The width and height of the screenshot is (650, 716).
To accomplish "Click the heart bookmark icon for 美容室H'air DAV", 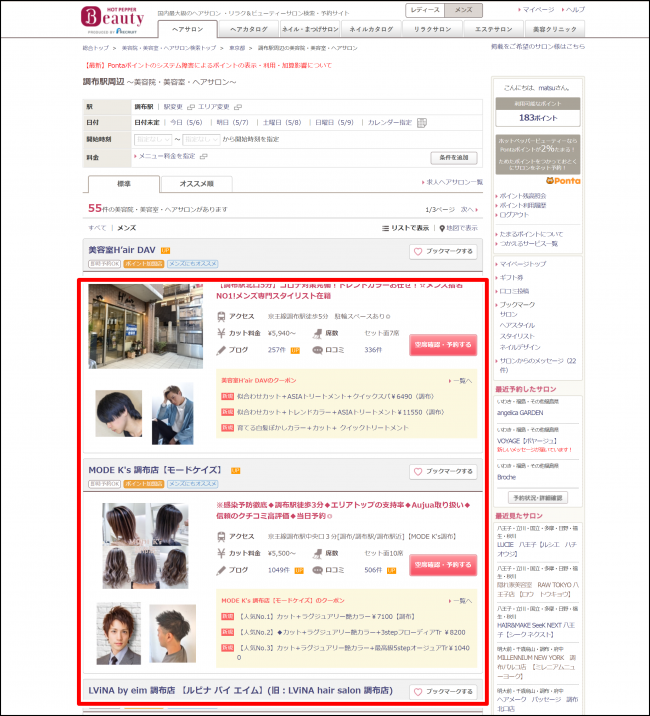I will click(x=418, y=252).
